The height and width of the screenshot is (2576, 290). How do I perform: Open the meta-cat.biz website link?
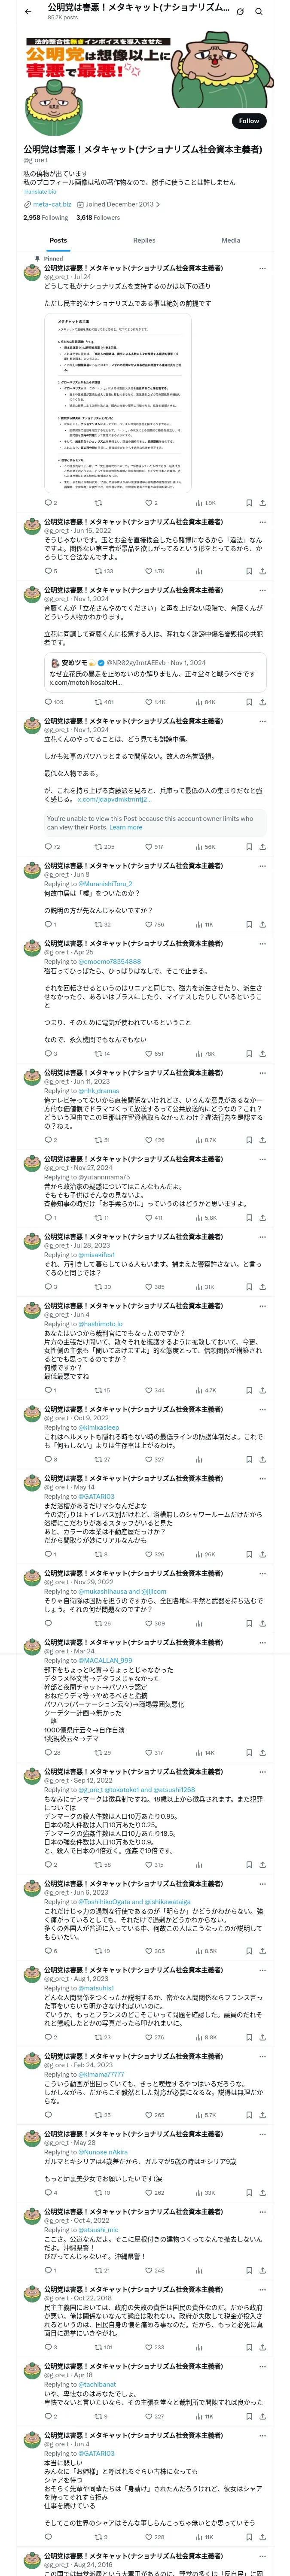click(x=51, y=204)
